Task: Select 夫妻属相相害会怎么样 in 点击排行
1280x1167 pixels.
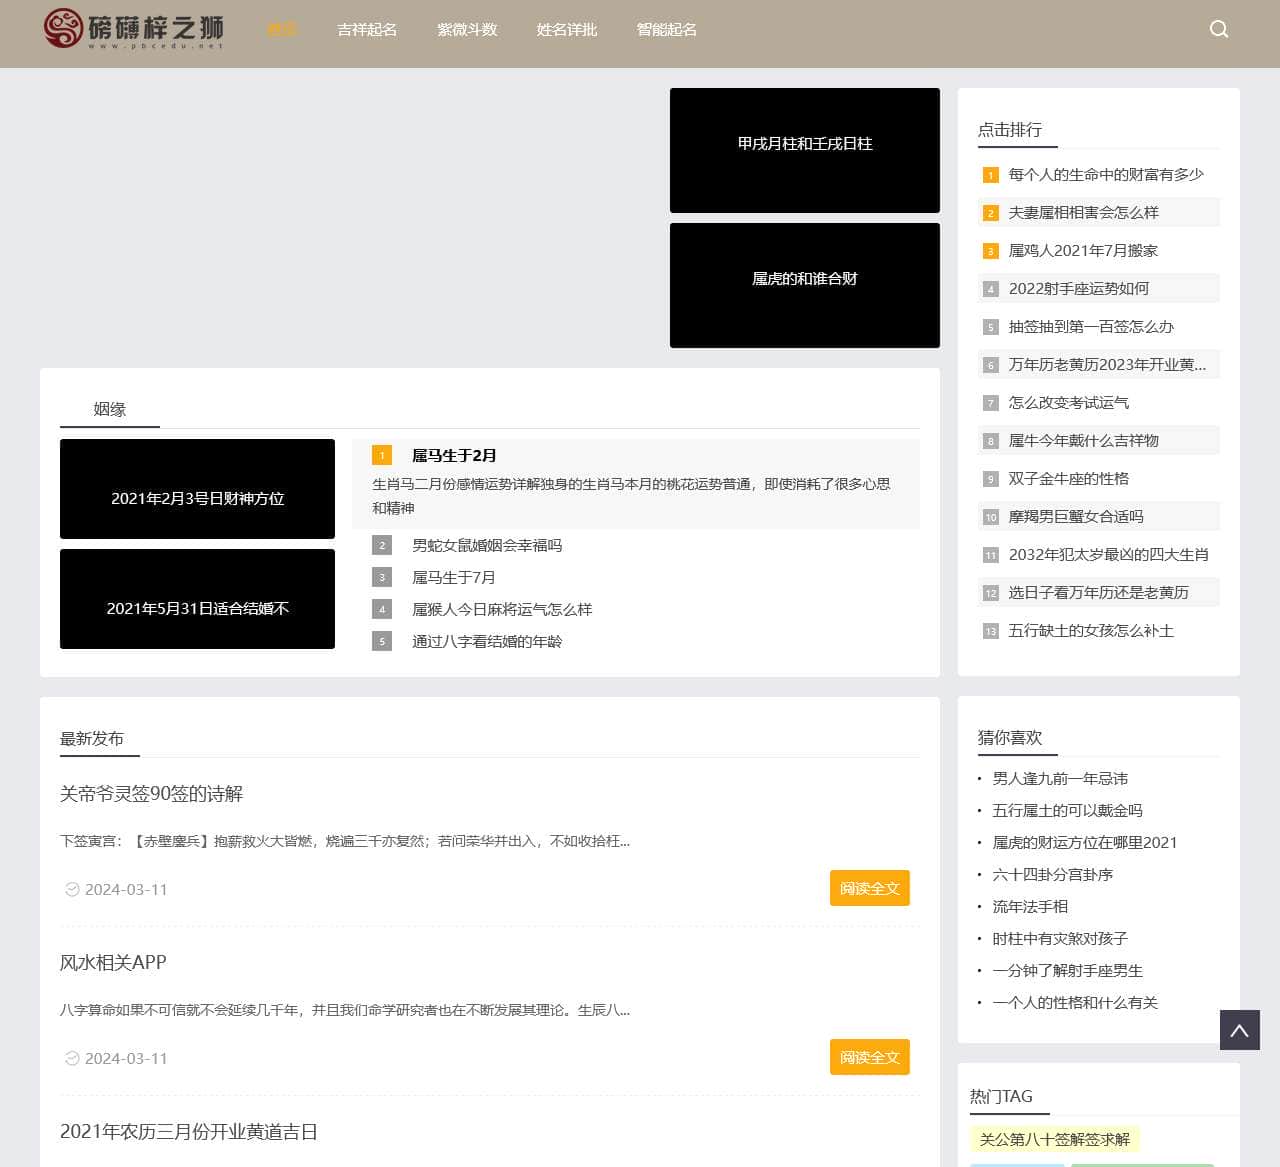Action: (x=1084, y=212)
